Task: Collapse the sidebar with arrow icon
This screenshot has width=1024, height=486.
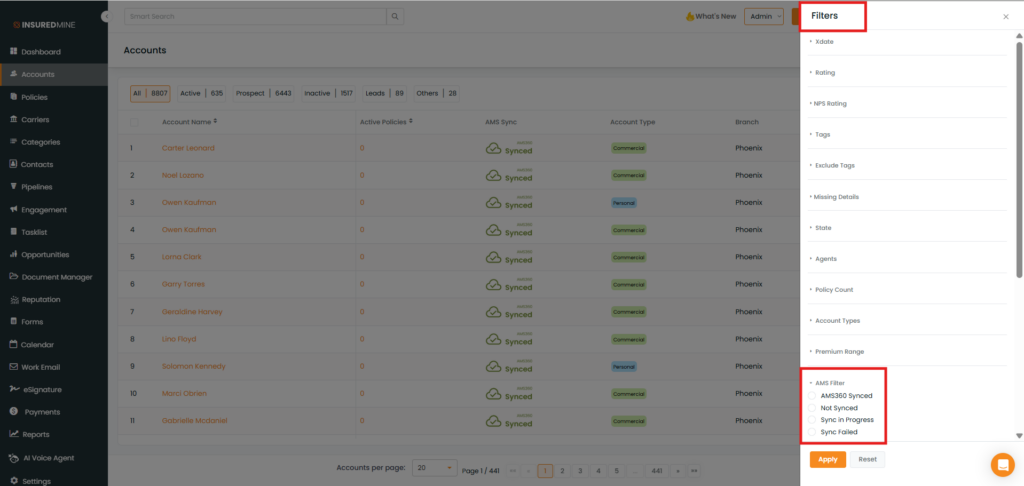Action: 106,17
